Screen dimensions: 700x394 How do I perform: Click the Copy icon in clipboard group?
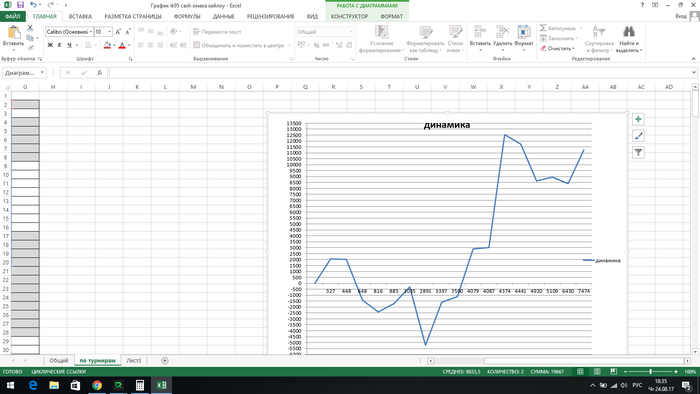tap(30, 38)
